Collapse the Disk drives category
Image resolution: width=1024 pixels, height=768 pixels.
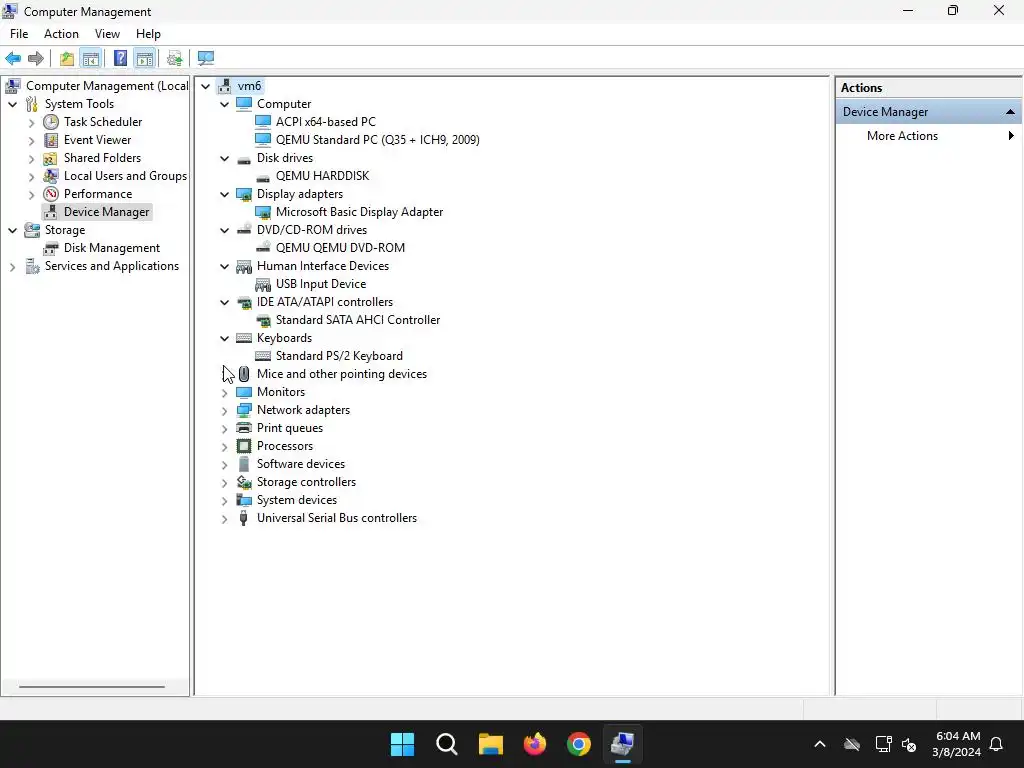tap(225, 159)
